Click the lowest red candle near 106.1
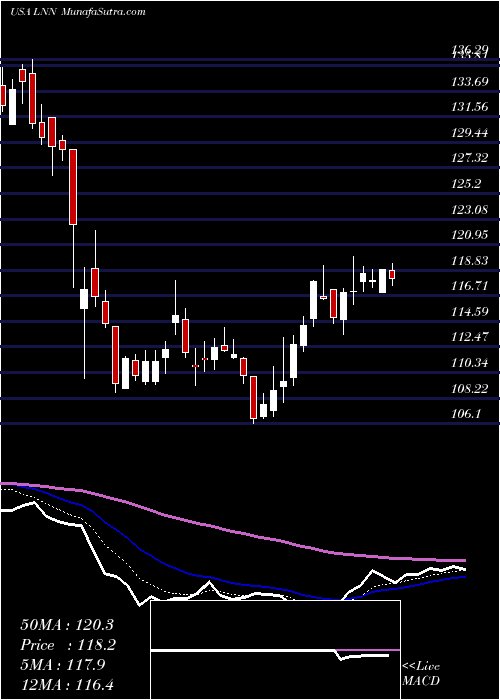 (254, 397)
